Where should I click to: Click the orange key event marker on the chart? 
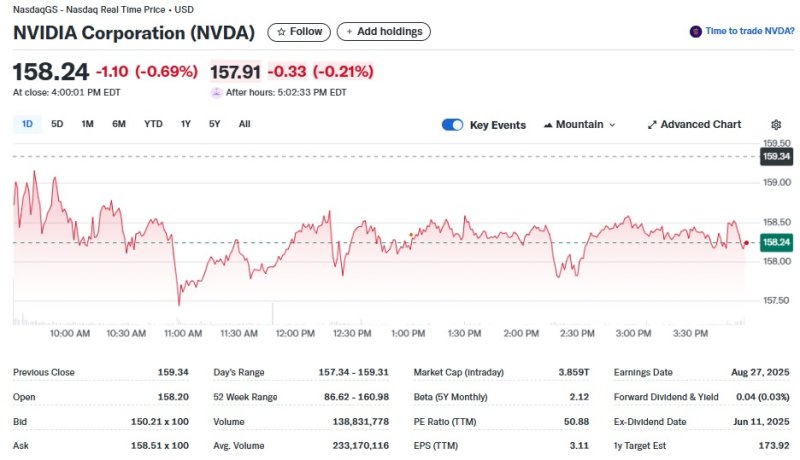(411, 234)
